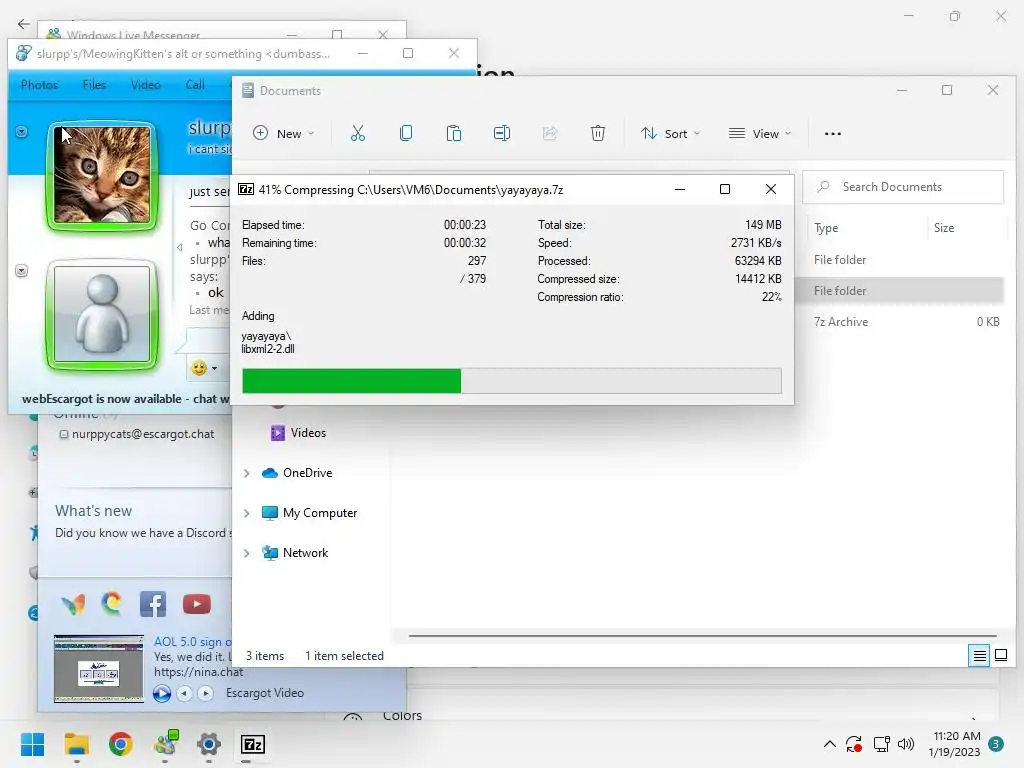Click the MSN butterfly icon in Messenger
1024x768 pixels.
pyautogui.click(x=73, y=605)
